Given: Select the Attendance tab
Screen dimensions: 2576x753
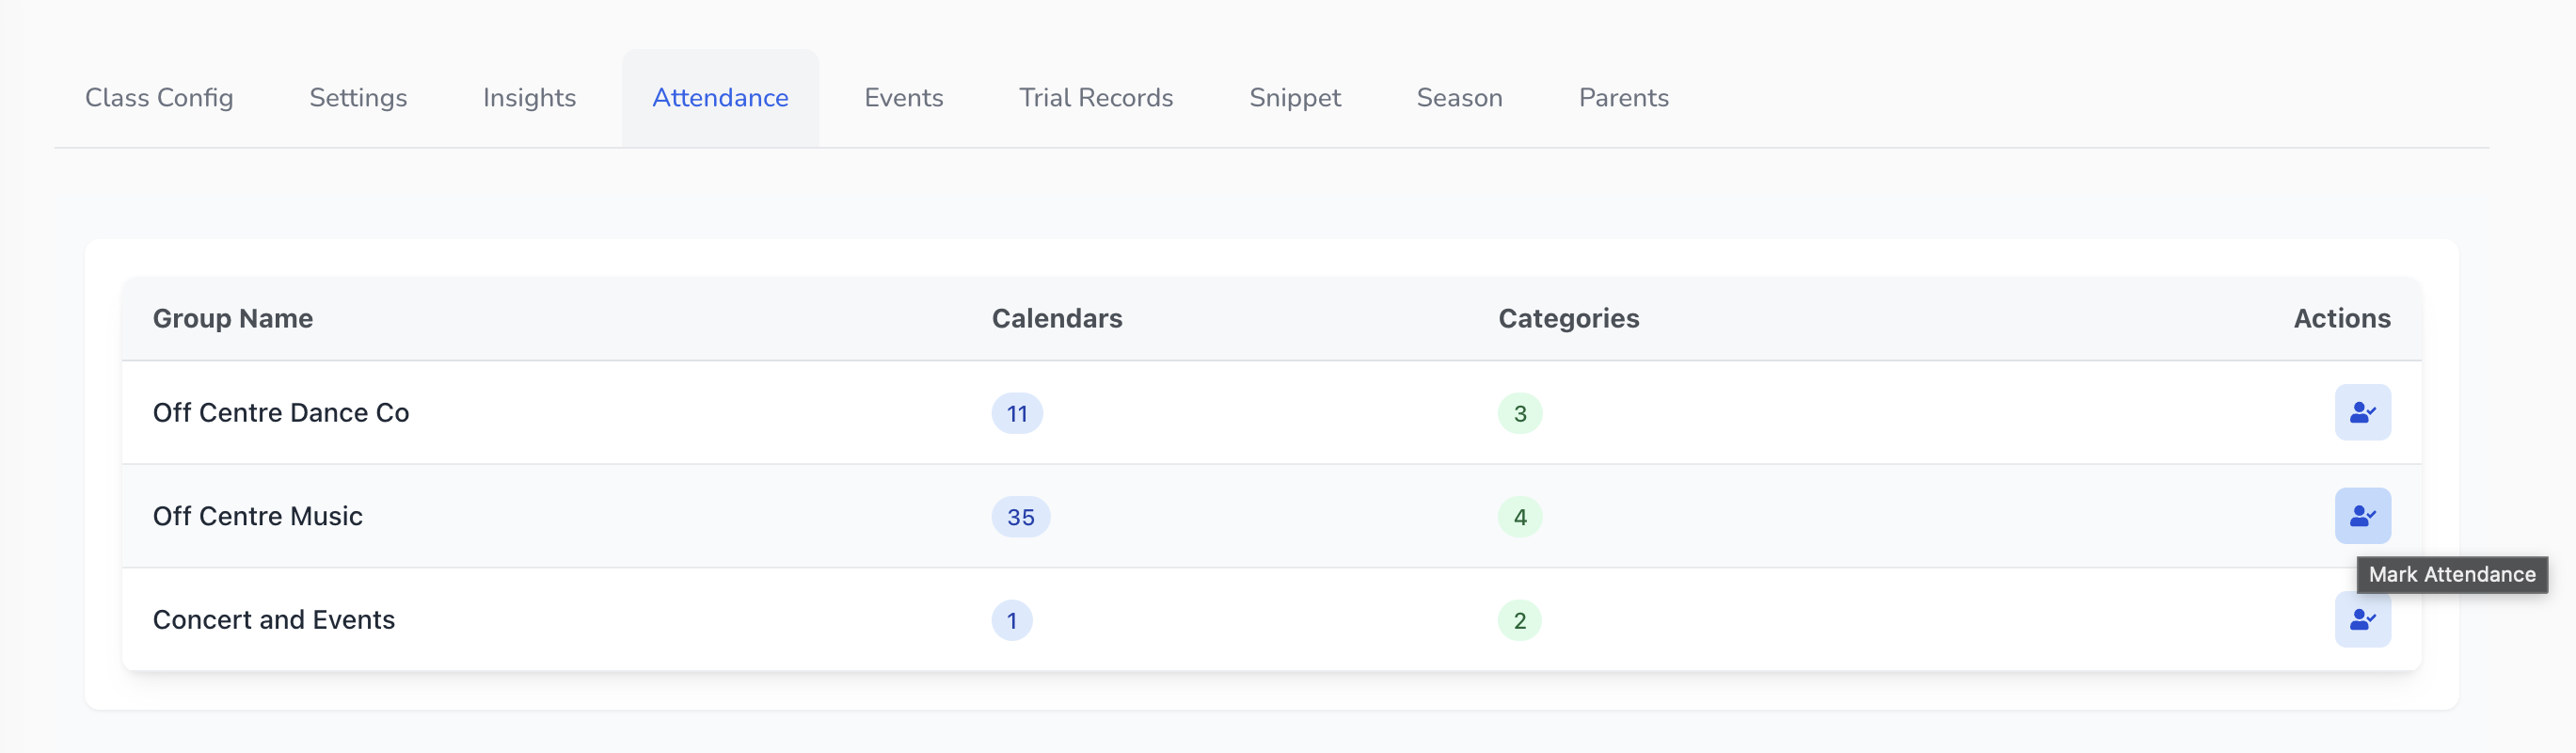Looking at the screenshot, I should pyautogui.click(x=720, y=98).
